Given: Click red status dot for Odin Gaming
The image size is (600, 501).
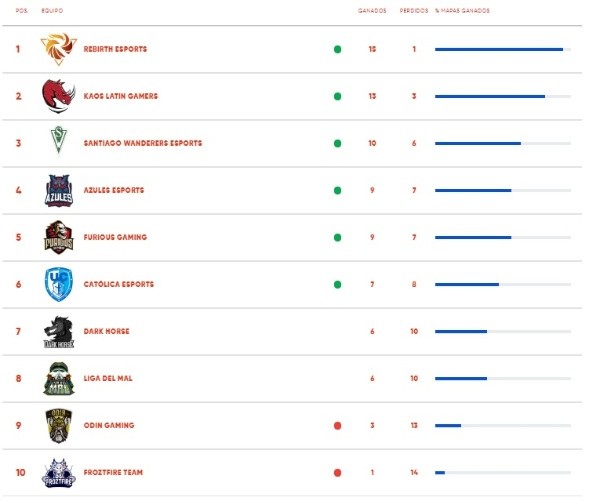Looking at the screenshot, I should 338,426.
